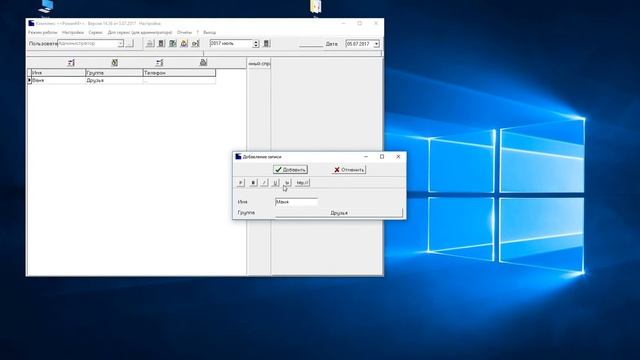The width and height of the screenshot is (640, 360).
Task: Click the first toolbar icon after the ellipsis button
Action: (x=150, y=43)
